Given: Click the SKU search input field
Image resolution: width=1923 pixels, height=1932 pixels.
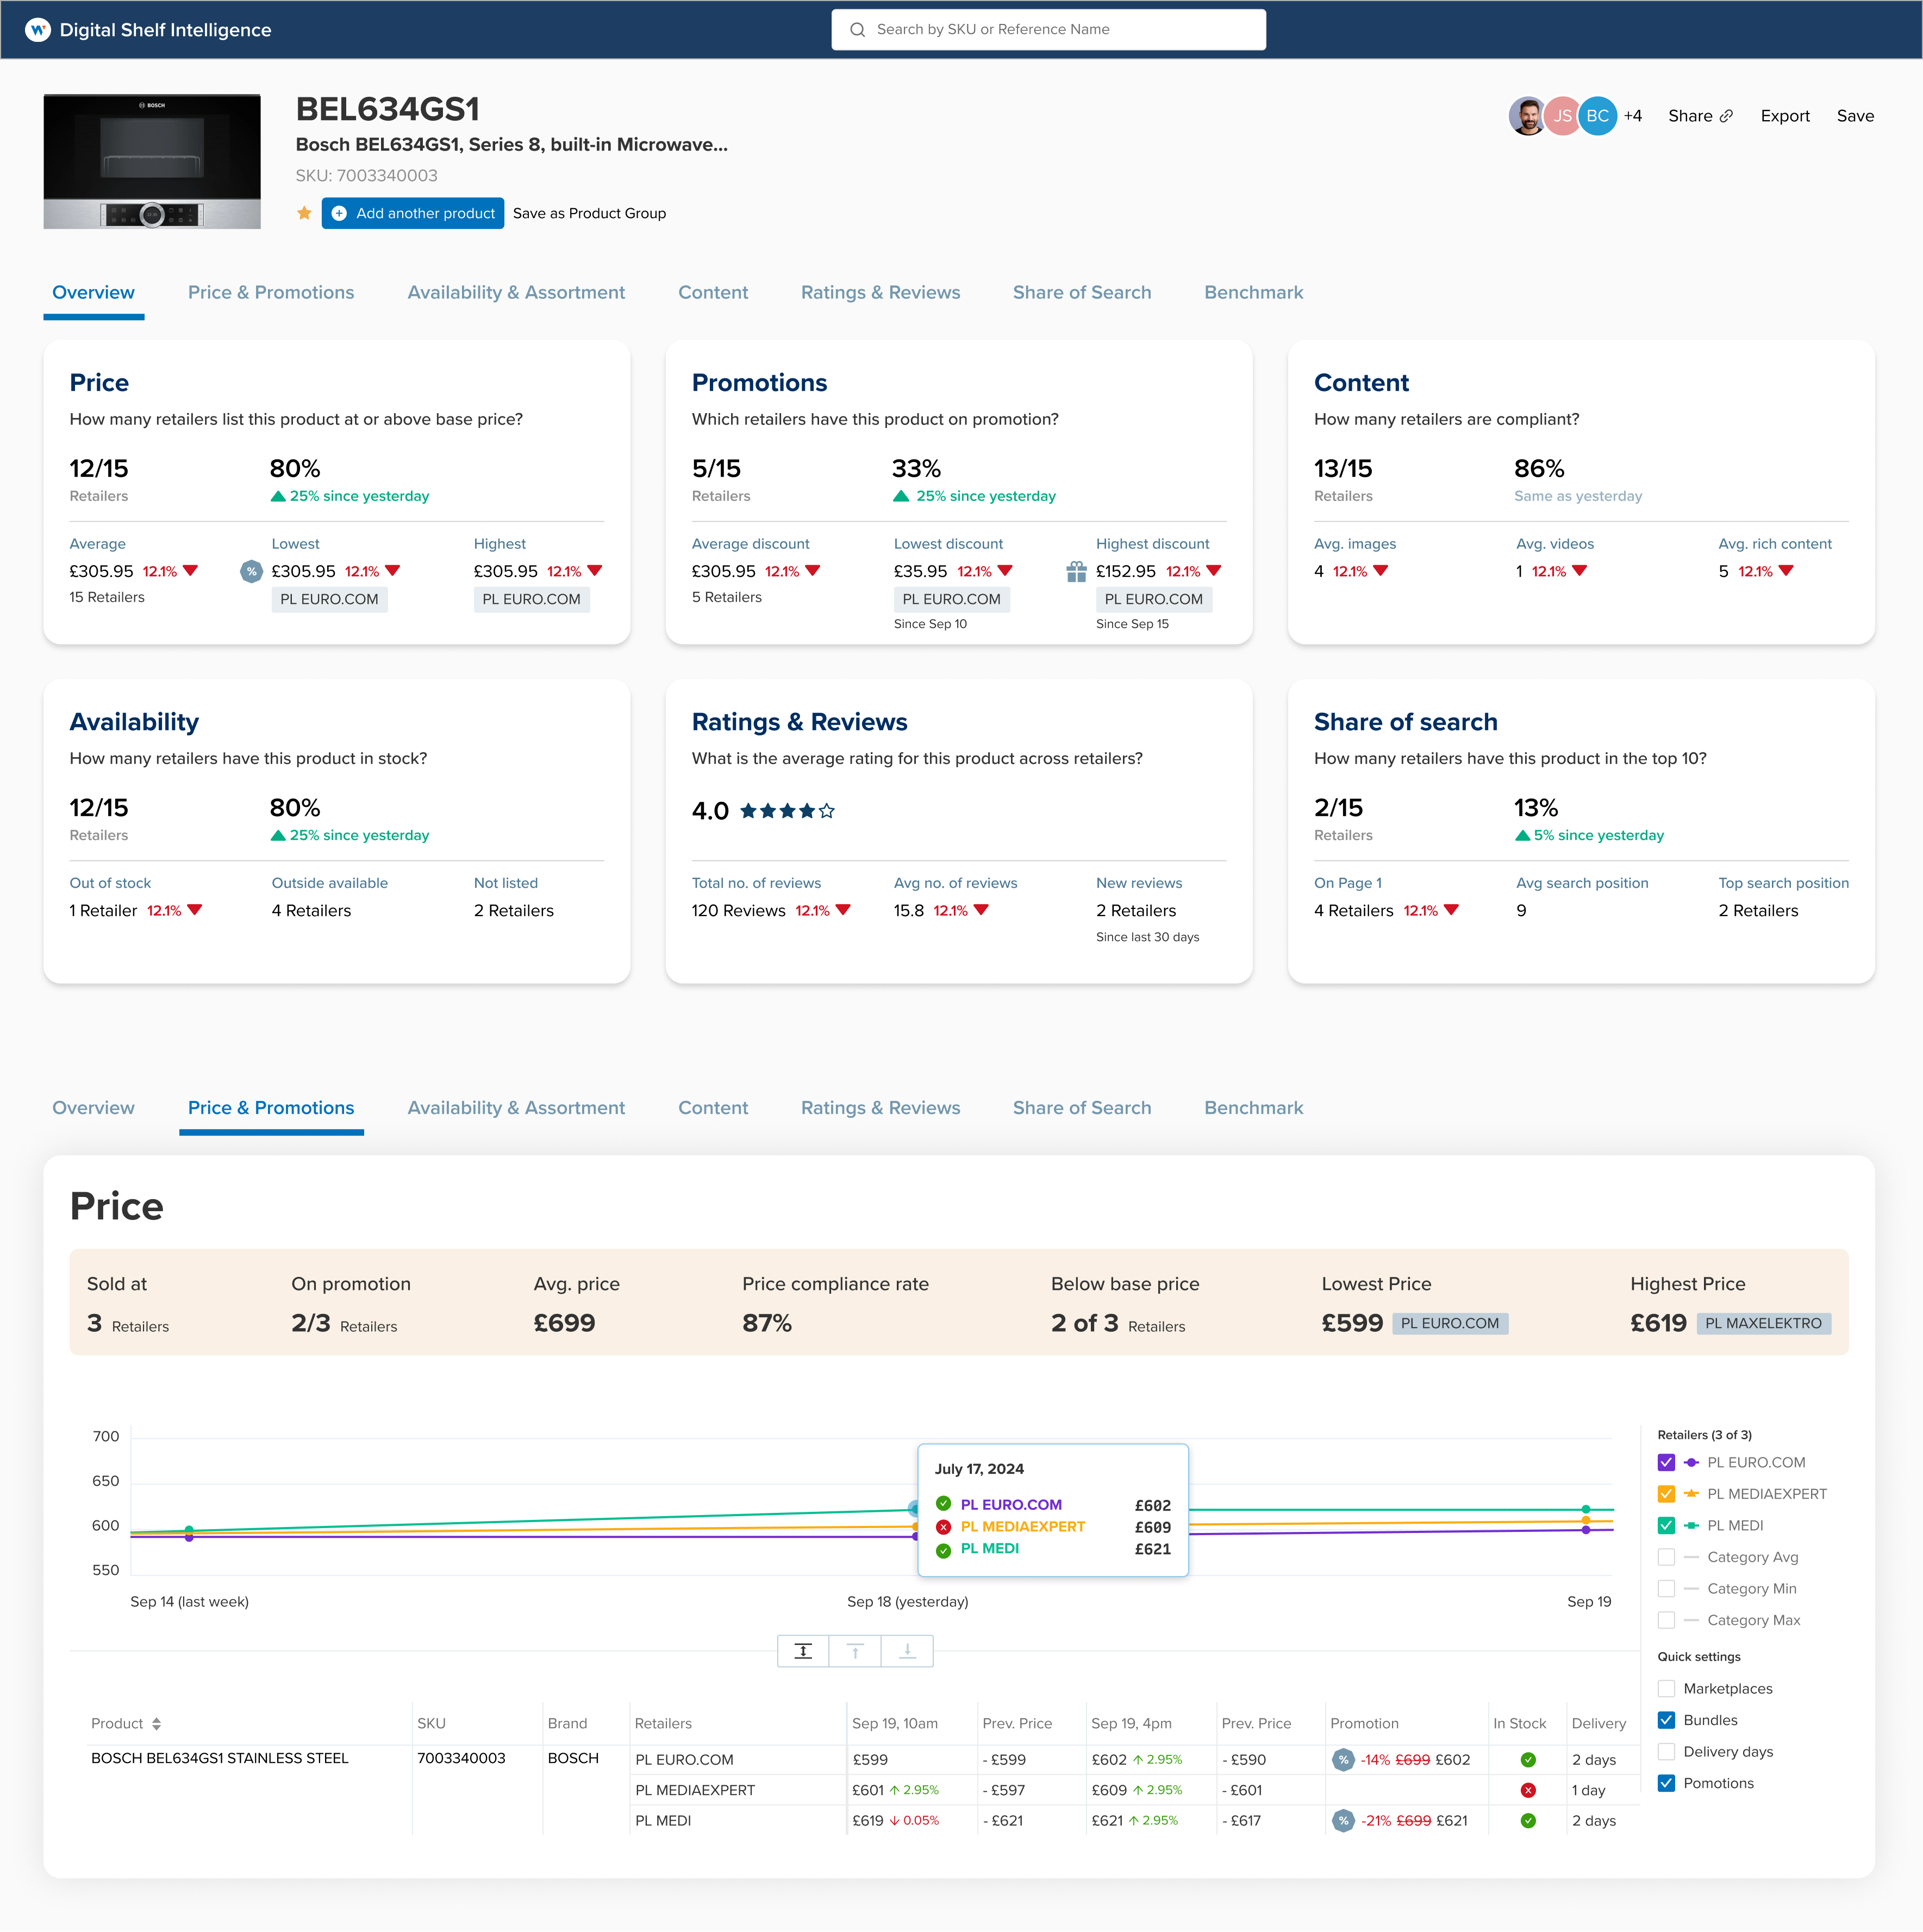Looking at the screenshot, I should click(1048, 29).
